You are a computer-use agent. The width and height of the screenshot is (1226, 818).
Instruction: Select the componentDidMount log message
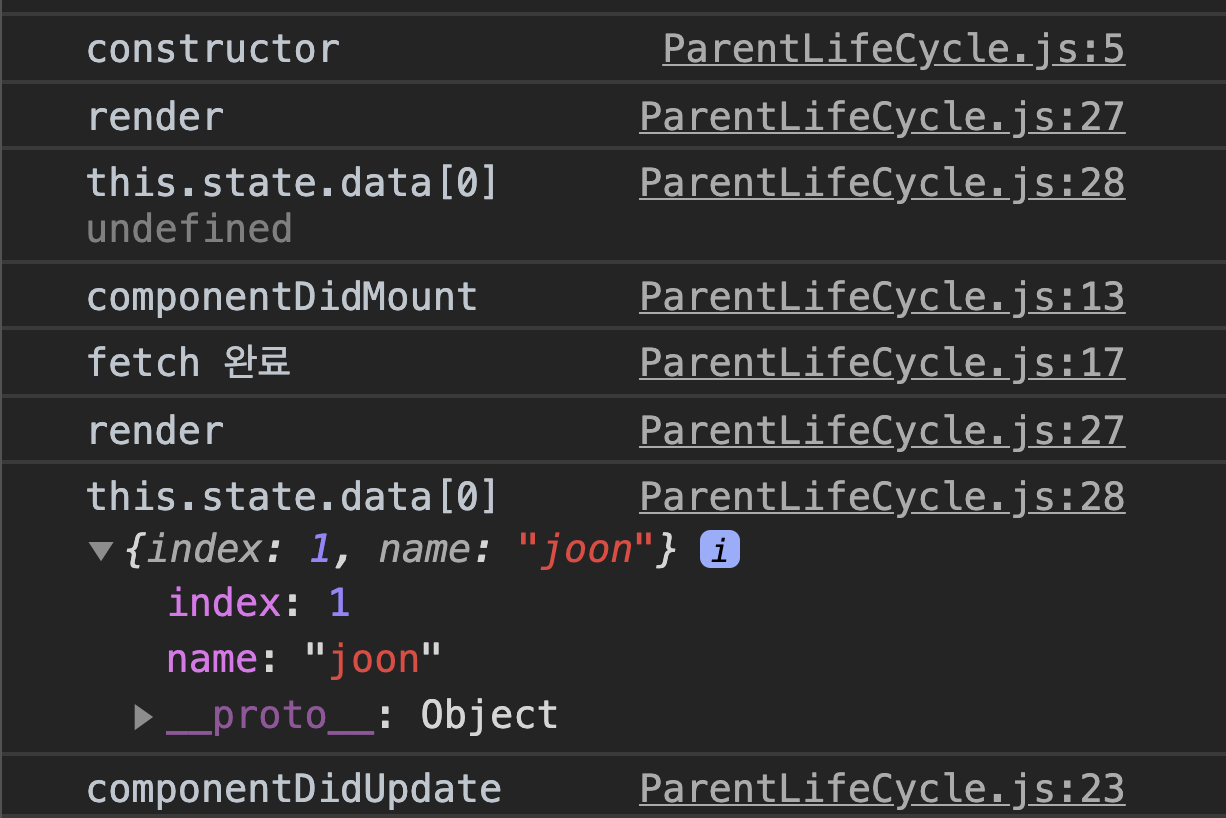[x=282, y=297]
